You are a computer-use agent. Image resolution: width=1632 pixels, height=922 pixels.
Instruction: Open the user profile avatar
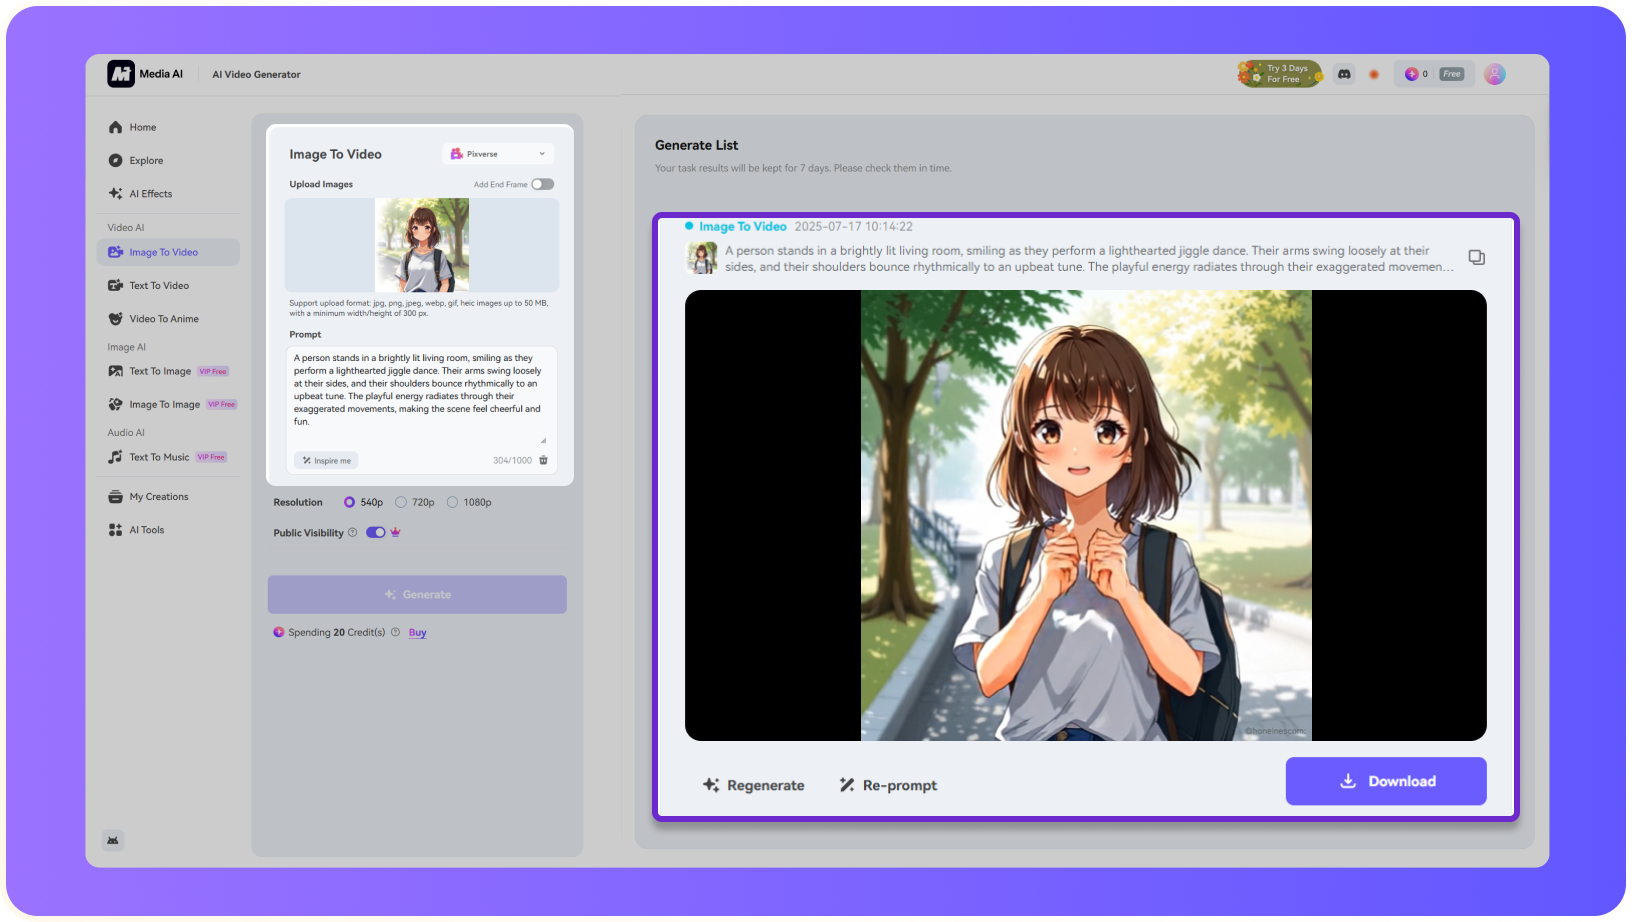click(1494, 74)
